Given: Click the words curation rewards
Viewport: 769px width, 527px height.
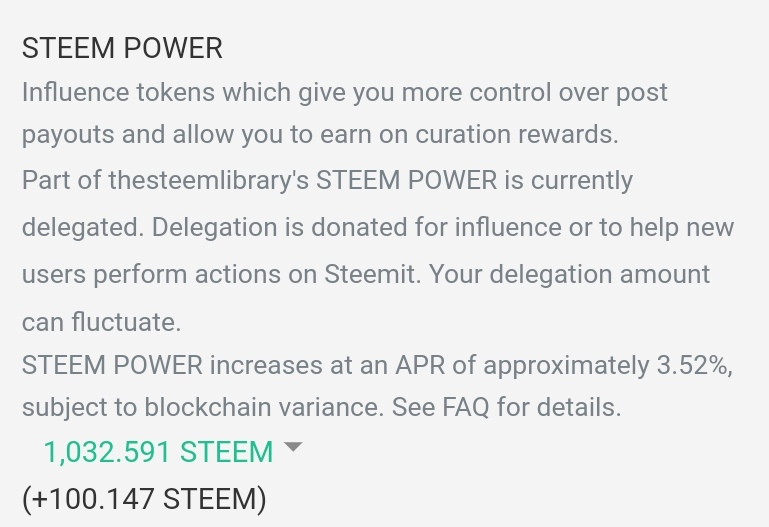Looking at the screenshot, I should [x=517, y=134].
